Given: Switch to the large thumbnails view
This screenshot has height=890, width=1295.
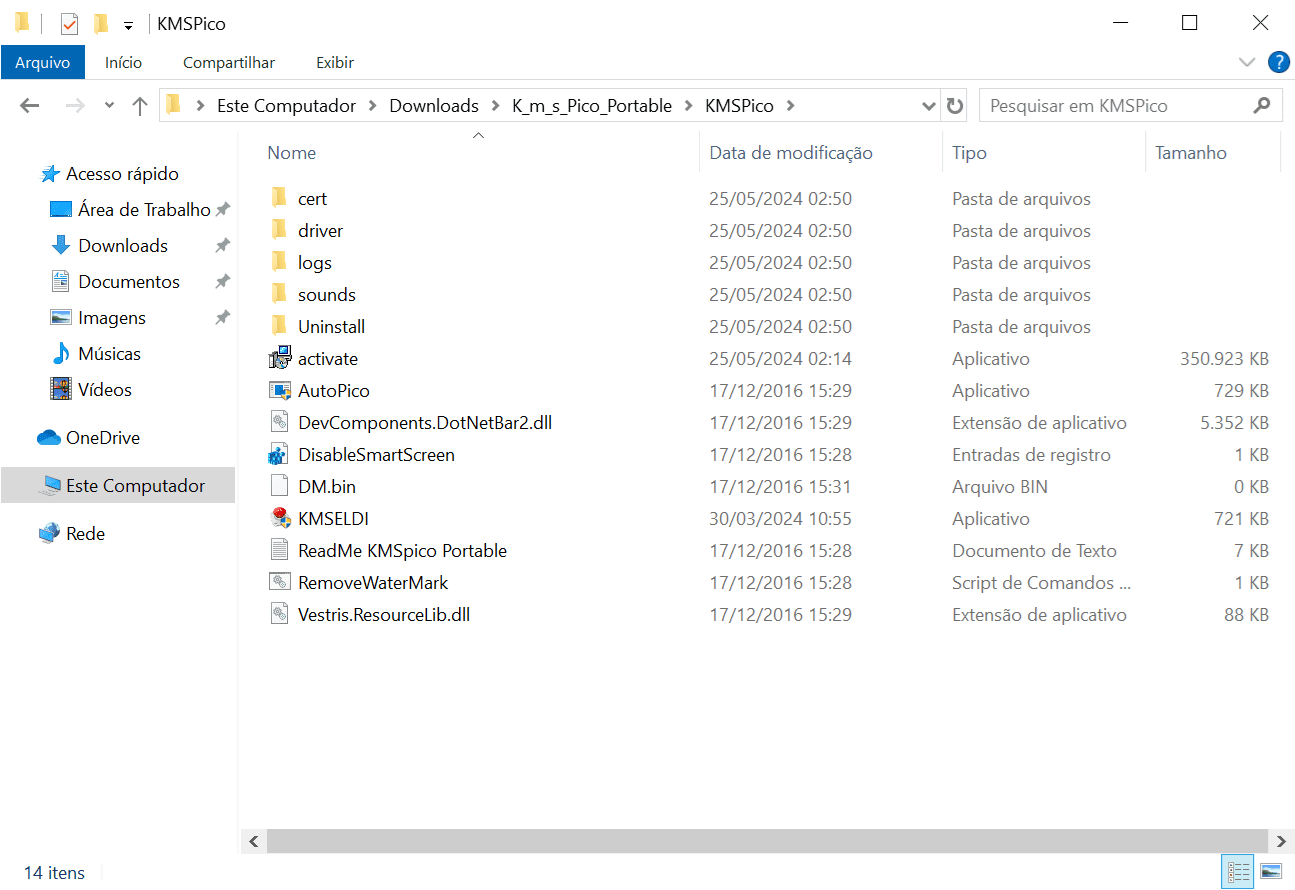Looking at the screenshot, I should [x=1270, y=872].
